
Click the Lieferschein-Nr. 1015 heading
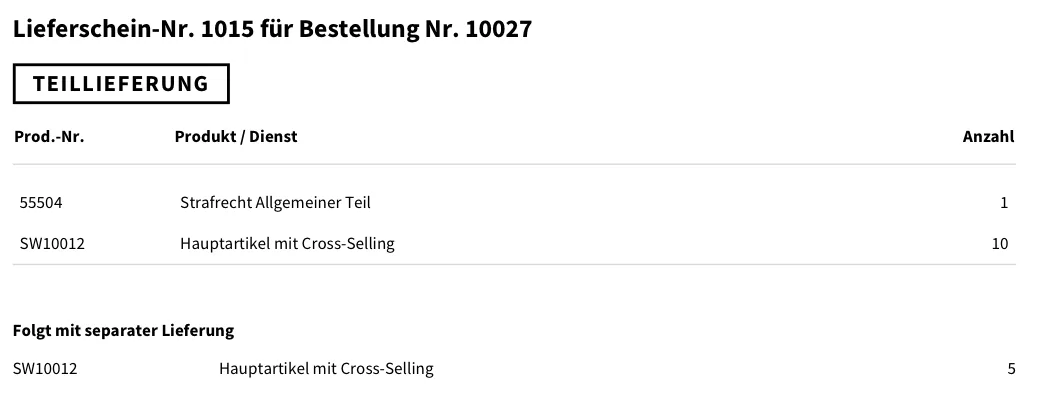(x=273, y=29)
